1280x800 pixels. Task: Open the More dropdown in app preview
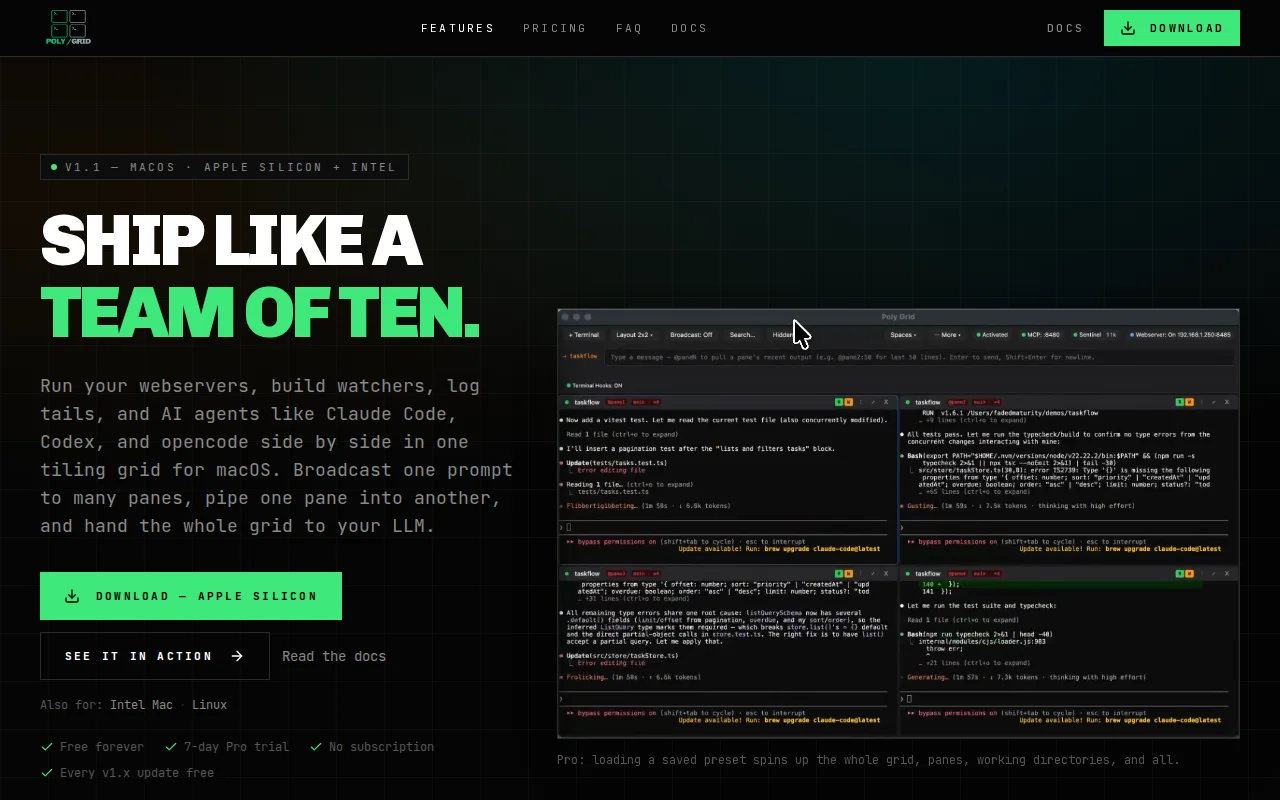(946, 335)
